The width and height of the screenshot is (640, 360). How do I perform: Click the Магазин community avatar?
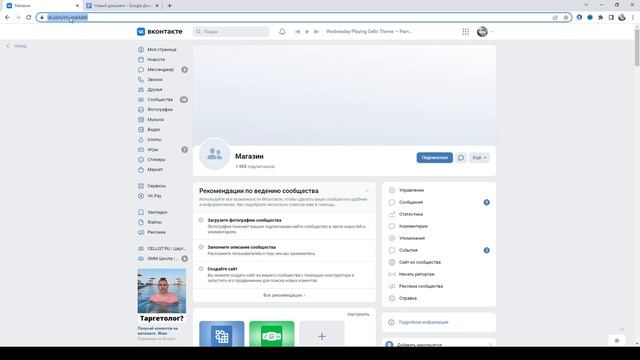point(215,154)
